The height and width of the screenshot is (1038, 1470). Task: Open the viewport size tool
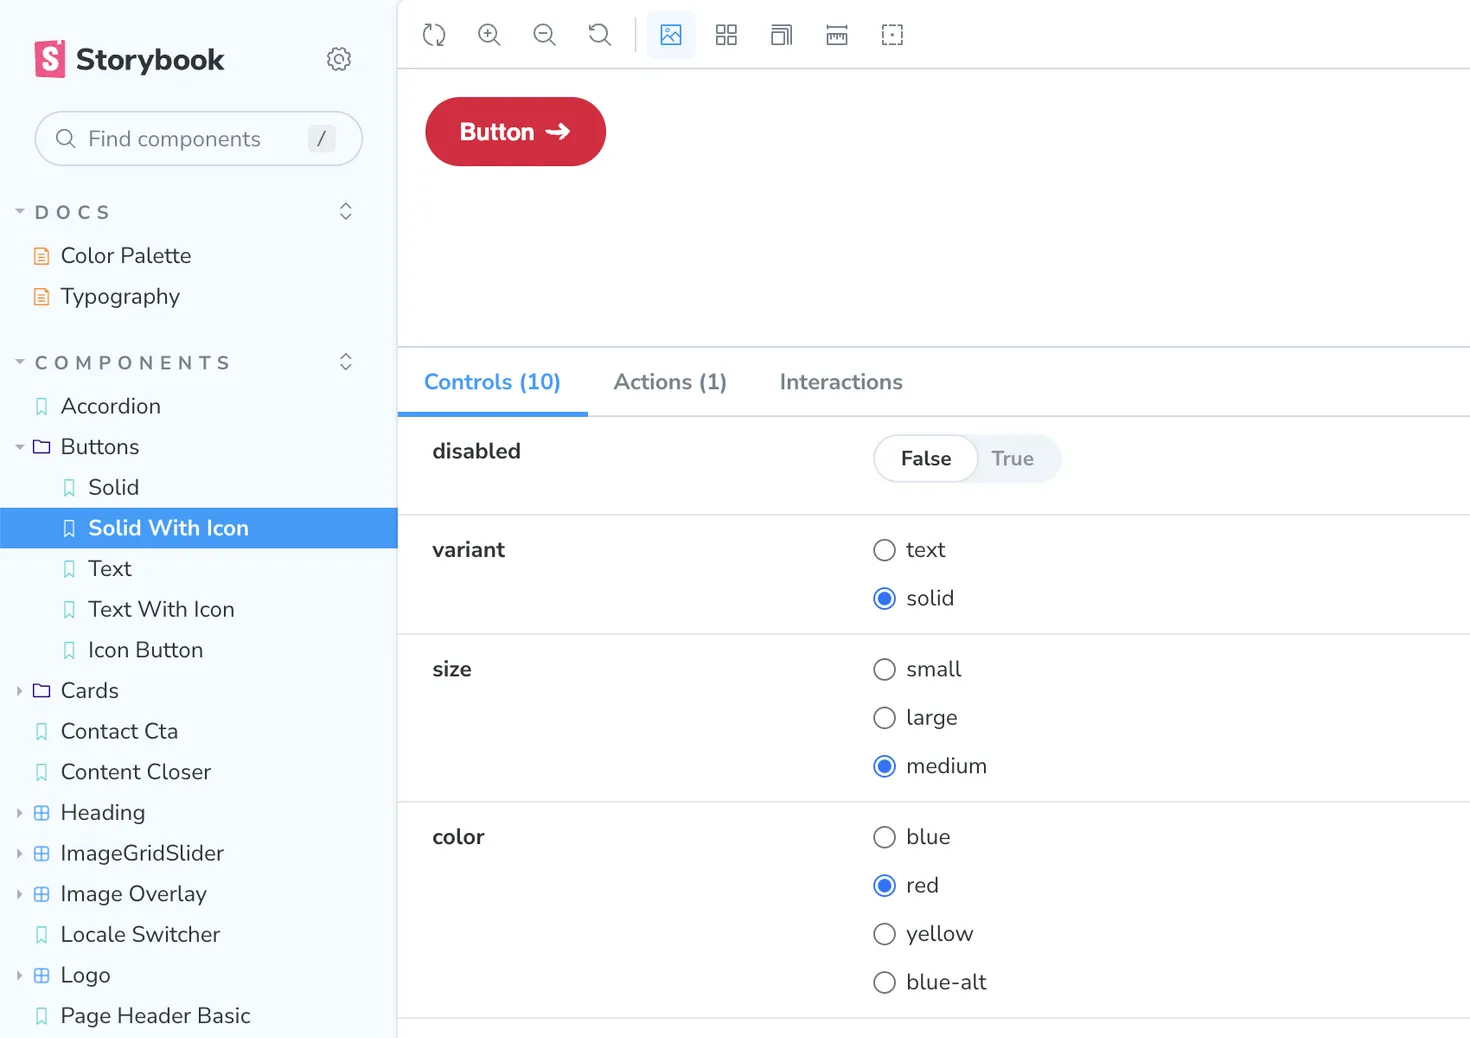781,35
